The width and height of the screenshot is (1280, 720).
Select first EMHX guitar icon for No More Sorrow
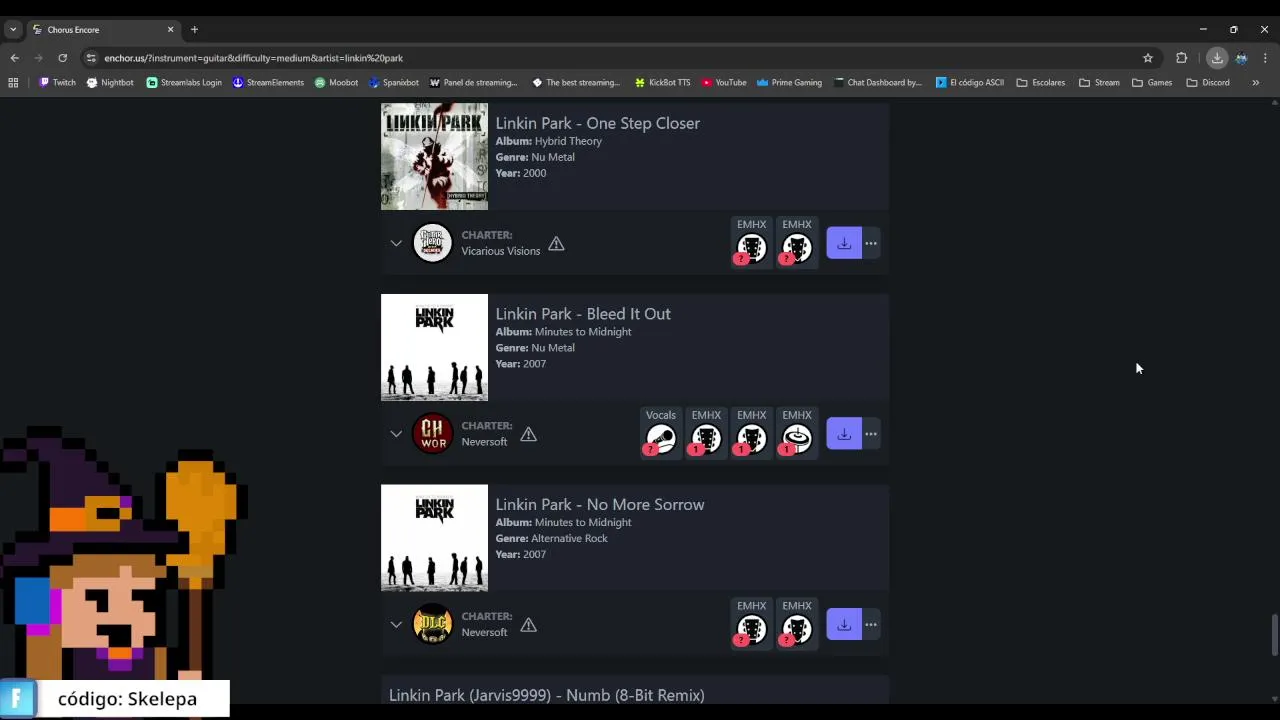751,624
